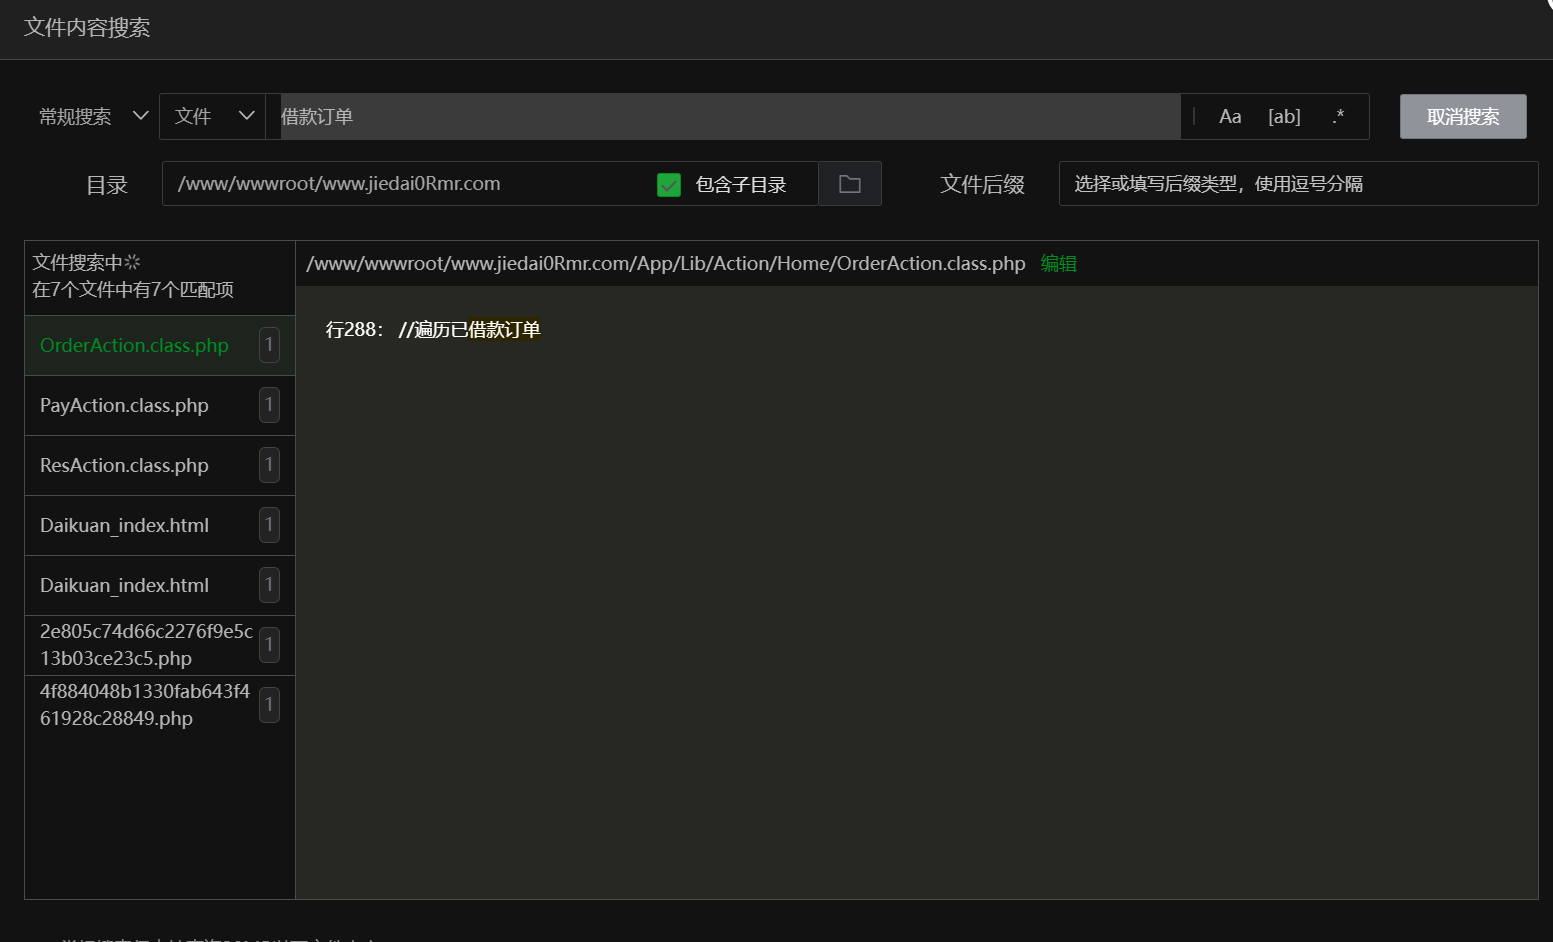
Task: Uncheck the 包含子目录 checkbox
Action: [669, 185]
